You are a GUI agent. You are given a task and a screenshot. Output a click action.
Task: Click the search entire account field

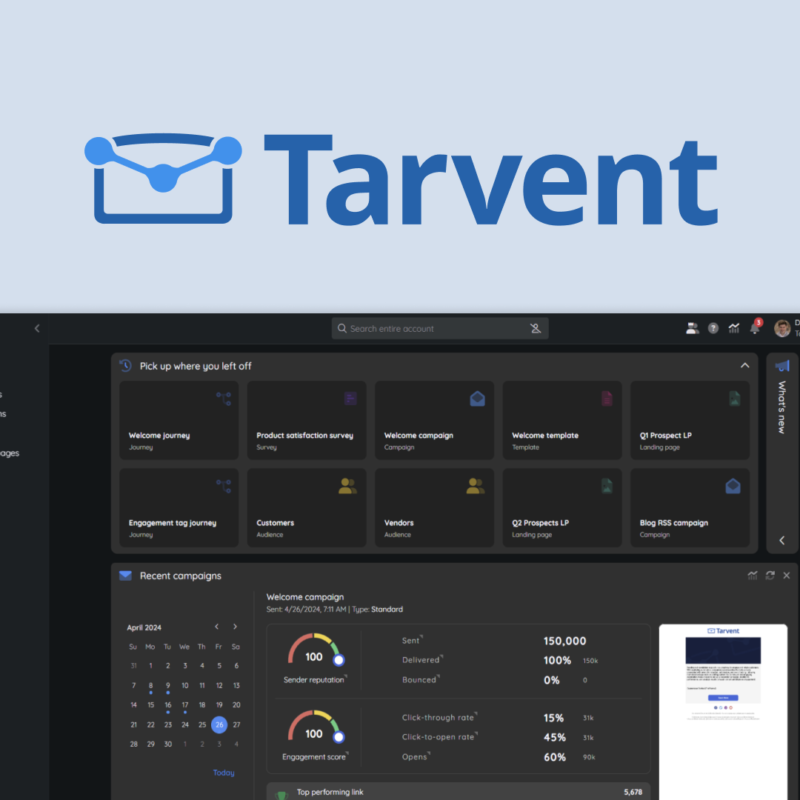440,329
